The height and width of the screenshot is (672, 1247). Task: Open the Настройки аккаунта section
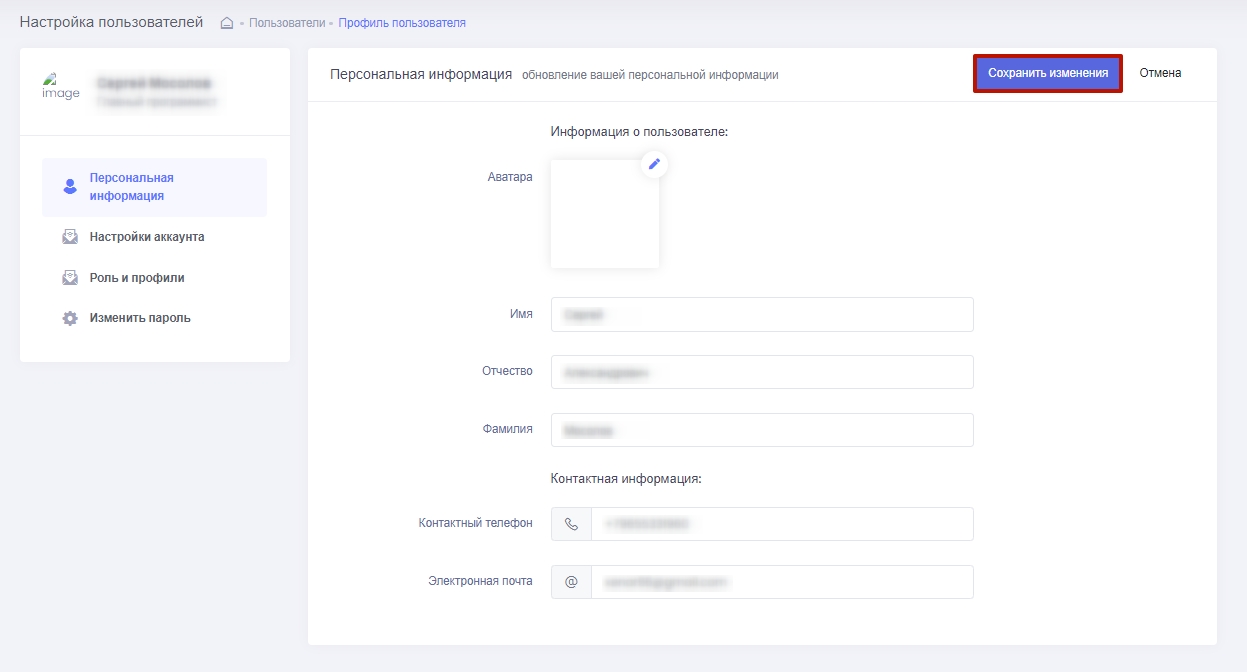(x=146, y=238)
